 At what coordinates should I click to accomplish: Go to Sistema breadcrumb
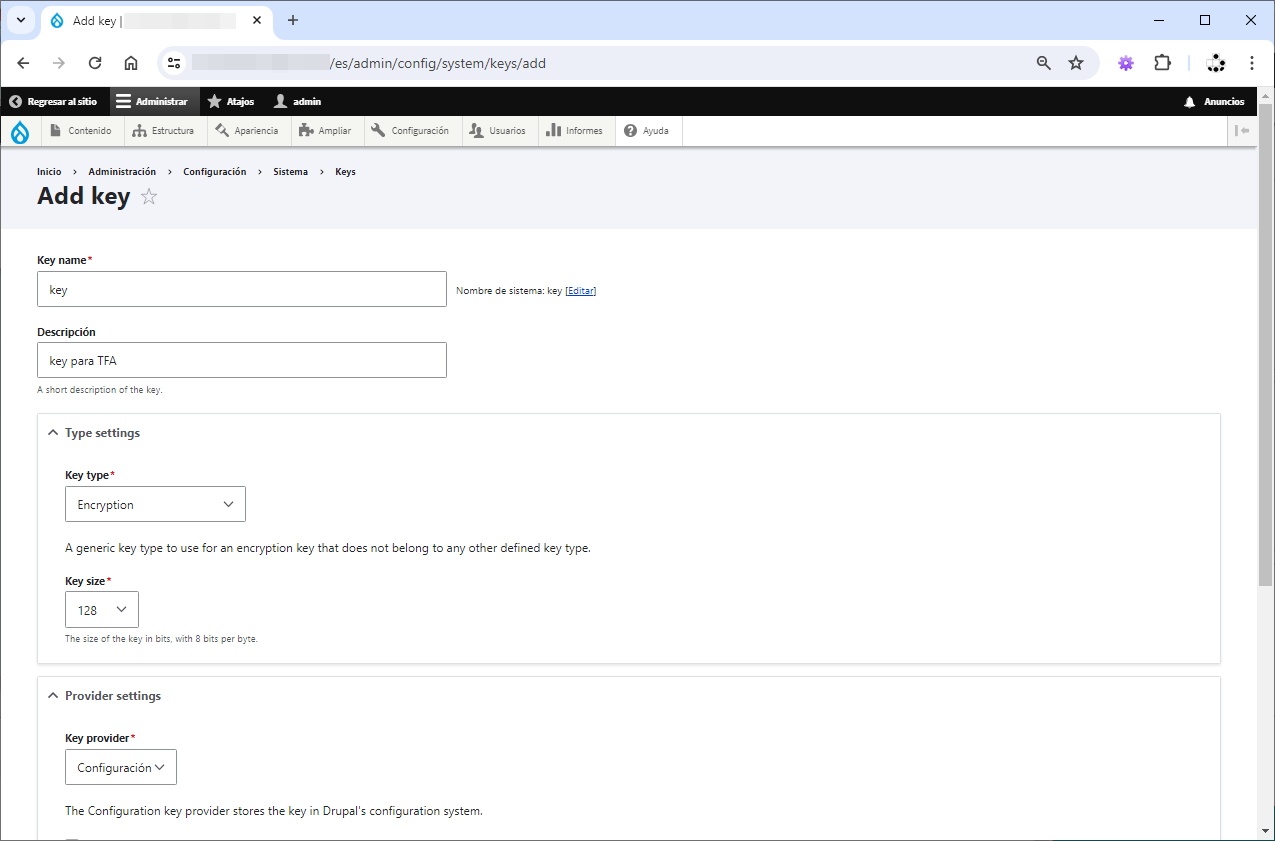[291, 172]
